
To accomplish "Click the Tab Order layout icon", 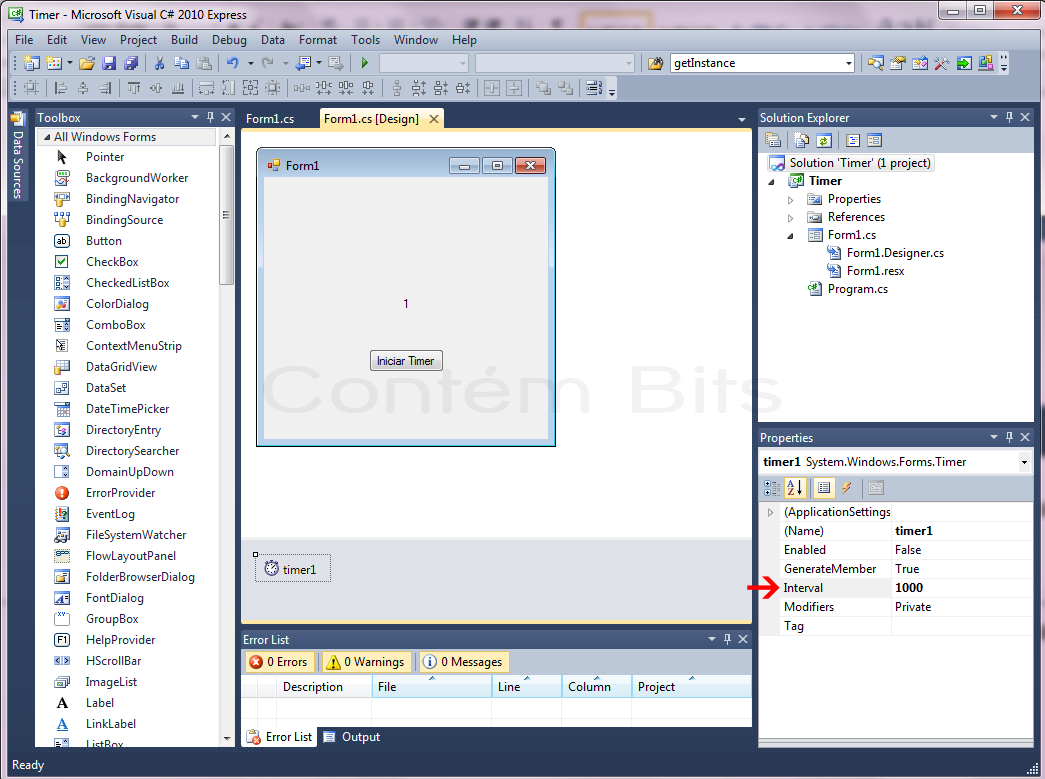I will [x=593, y=88].
